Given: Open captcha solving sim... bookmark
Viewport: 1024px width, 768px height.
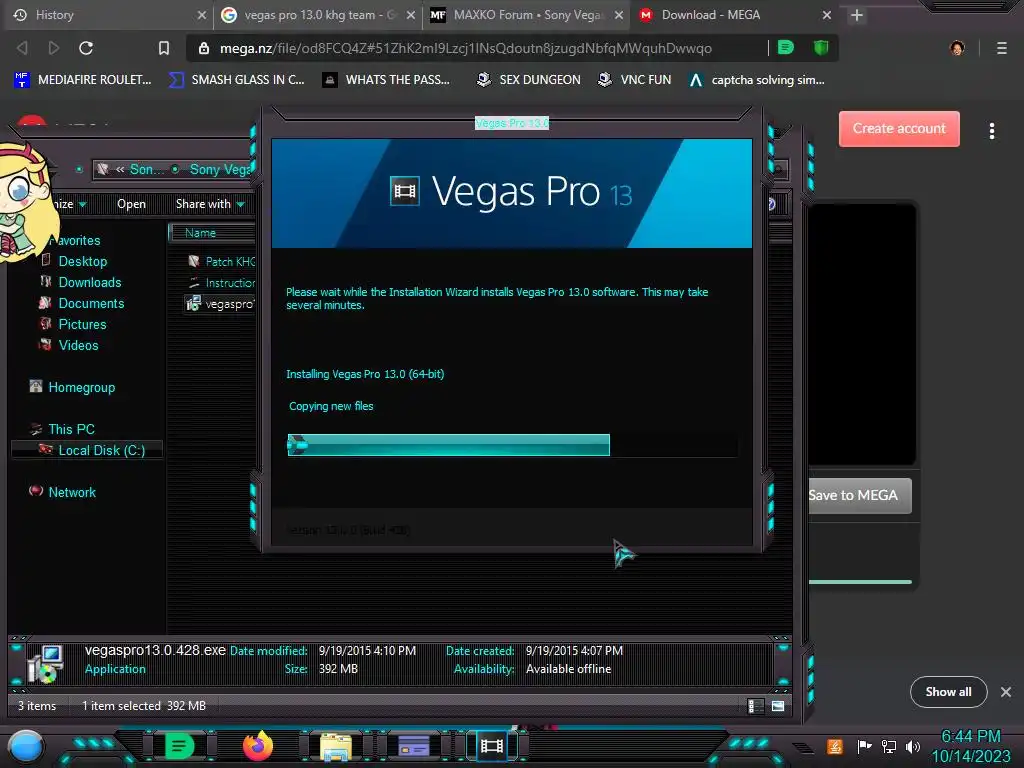Looking at the screenshot, I should [758, 80].
